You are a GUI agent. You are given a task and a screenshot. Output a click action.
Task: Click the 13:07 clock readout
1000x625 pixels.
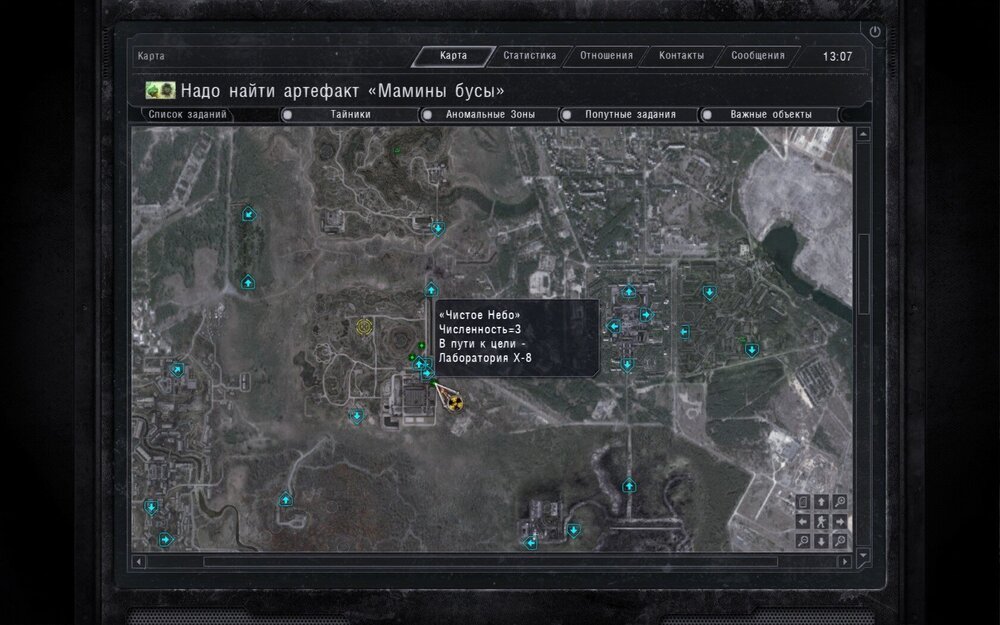coord(837,57)
